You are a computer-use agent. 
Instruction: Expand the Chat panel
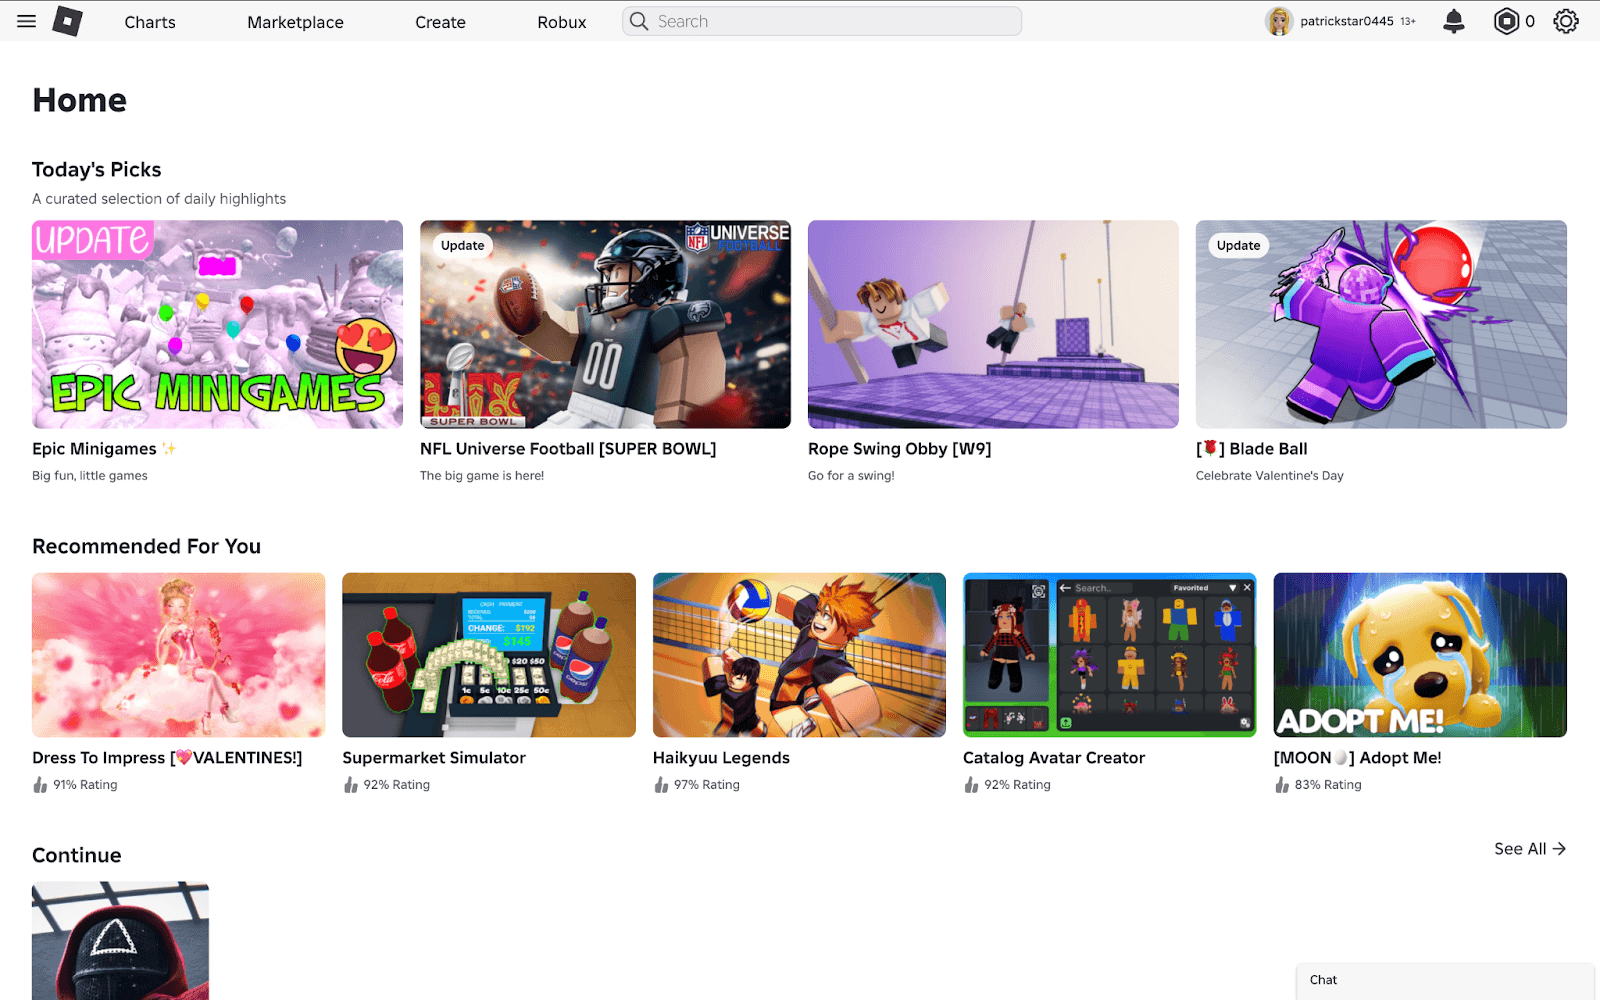tap(1445, 981)
